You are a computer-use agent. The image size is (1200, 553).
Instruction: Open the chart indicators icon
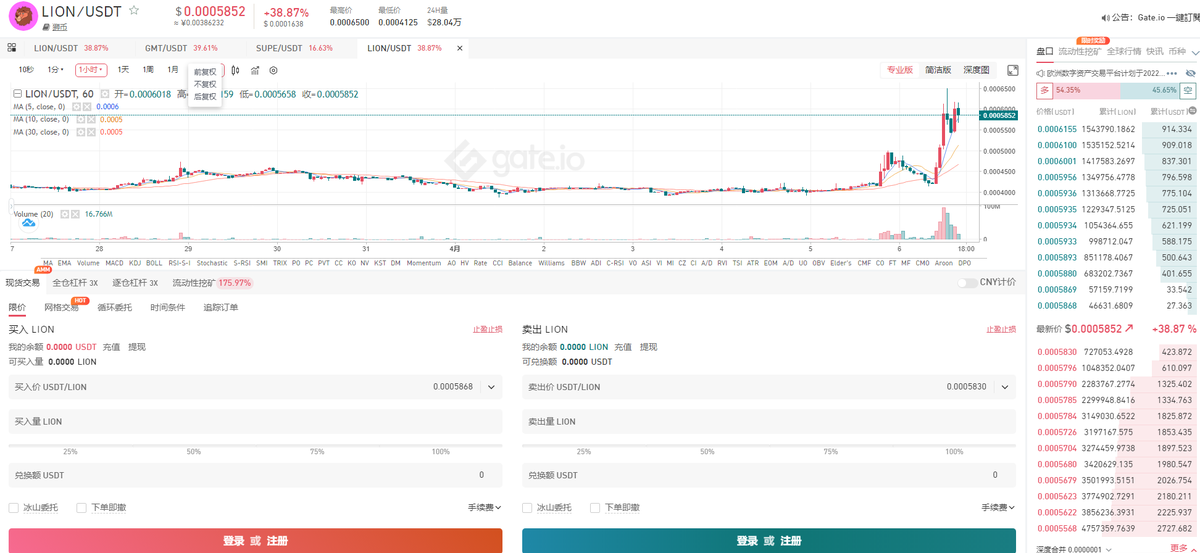click(x=255, y=70)
